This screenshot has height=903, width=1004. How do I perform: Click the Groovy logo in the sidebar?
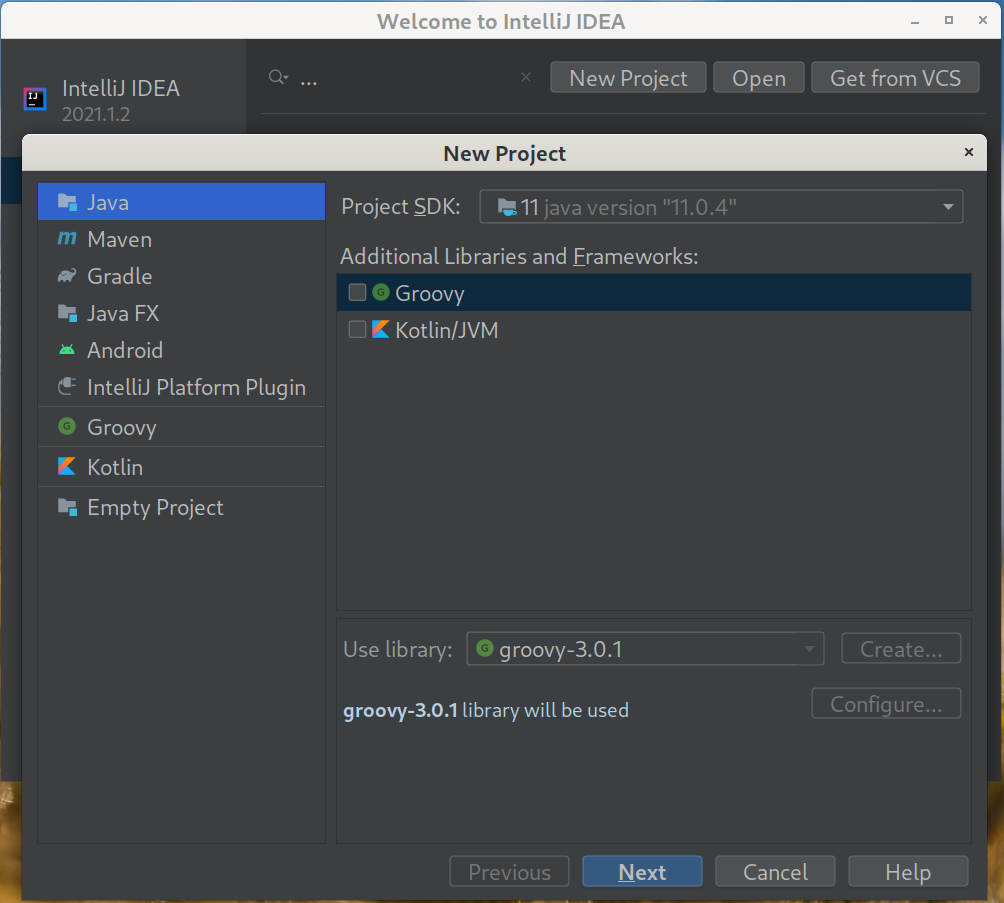tap(66, 426)
